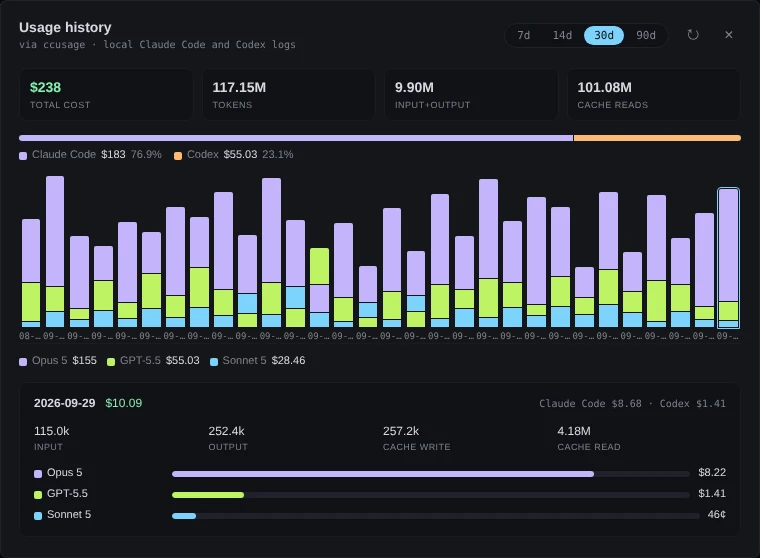Screen dimensions: 760x558
Task: Click the purple swatch beside Claude Code $183
Action: coord(23,156)
